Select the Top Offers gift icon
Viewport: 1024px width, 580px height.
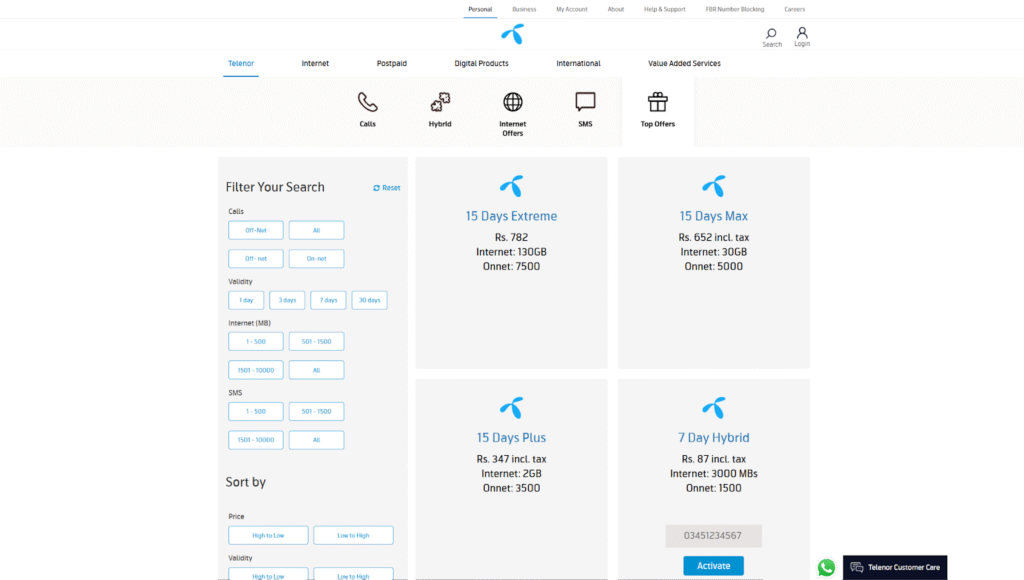click(657, 101)
